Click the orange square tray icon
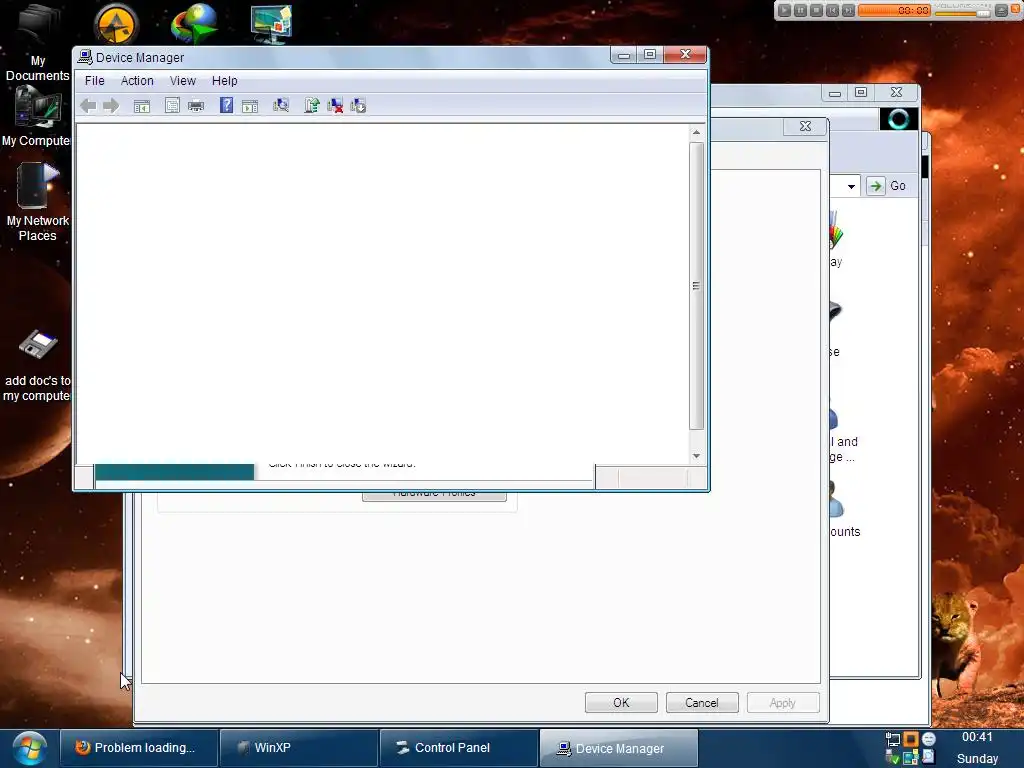The height and width of the screenshot is (768, 1024). click(x=910, y=739)
